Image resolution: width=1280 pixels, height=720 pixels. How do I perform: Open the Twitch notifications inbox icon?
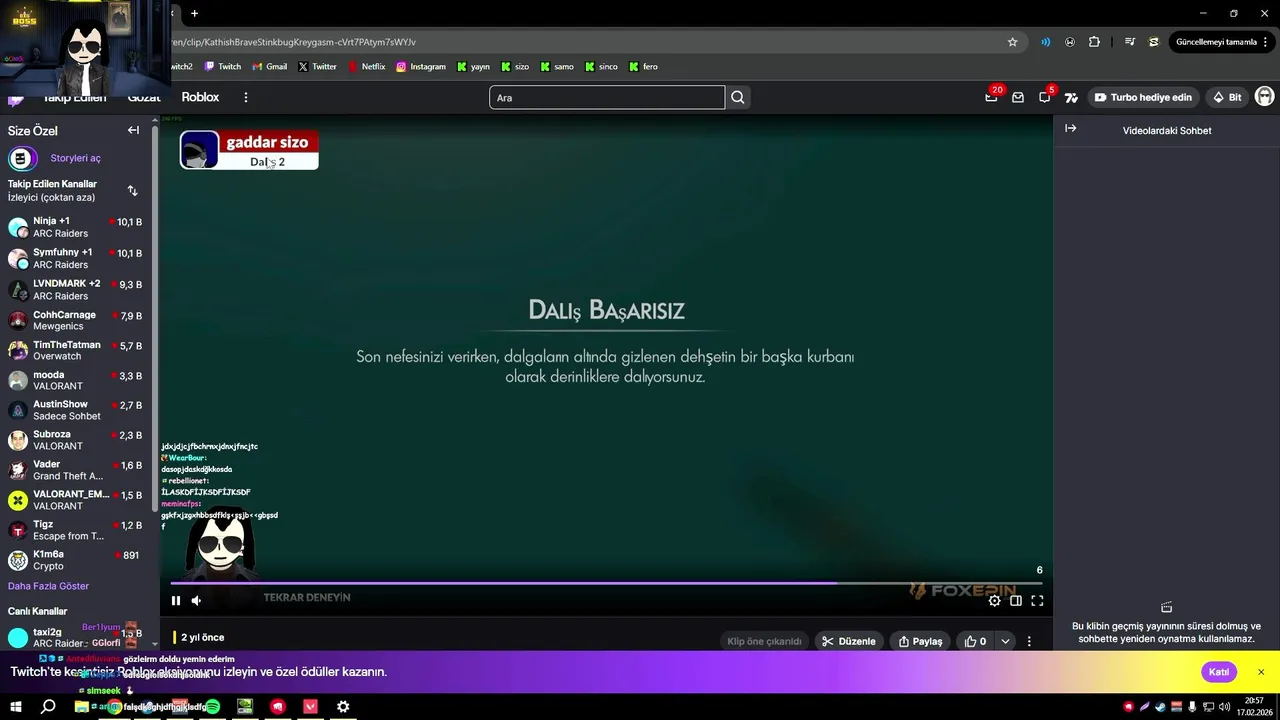[x=1018, y=97]
